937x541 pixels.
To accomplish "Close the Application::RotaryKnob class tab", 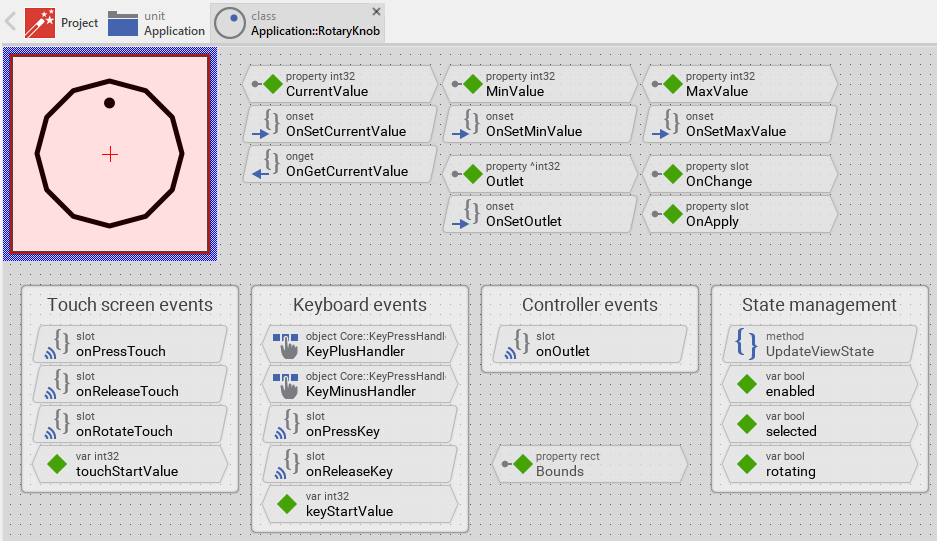I will click(376, 11).
